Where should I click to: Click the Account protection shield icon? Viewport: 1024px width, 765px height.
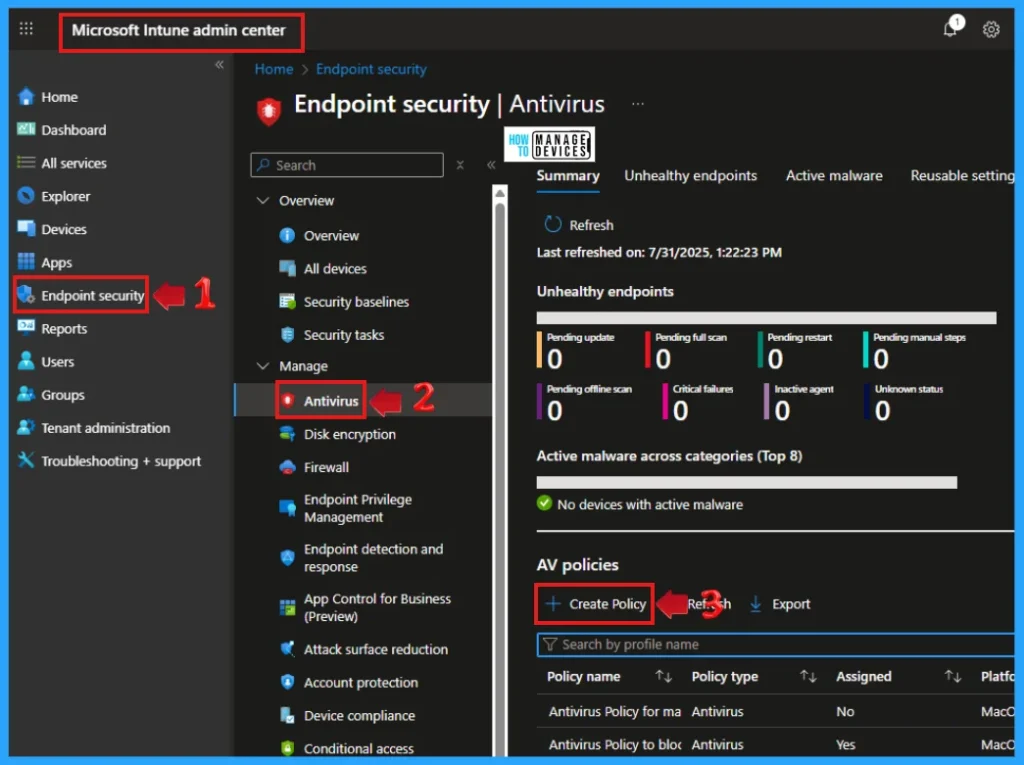pos(287,682)
